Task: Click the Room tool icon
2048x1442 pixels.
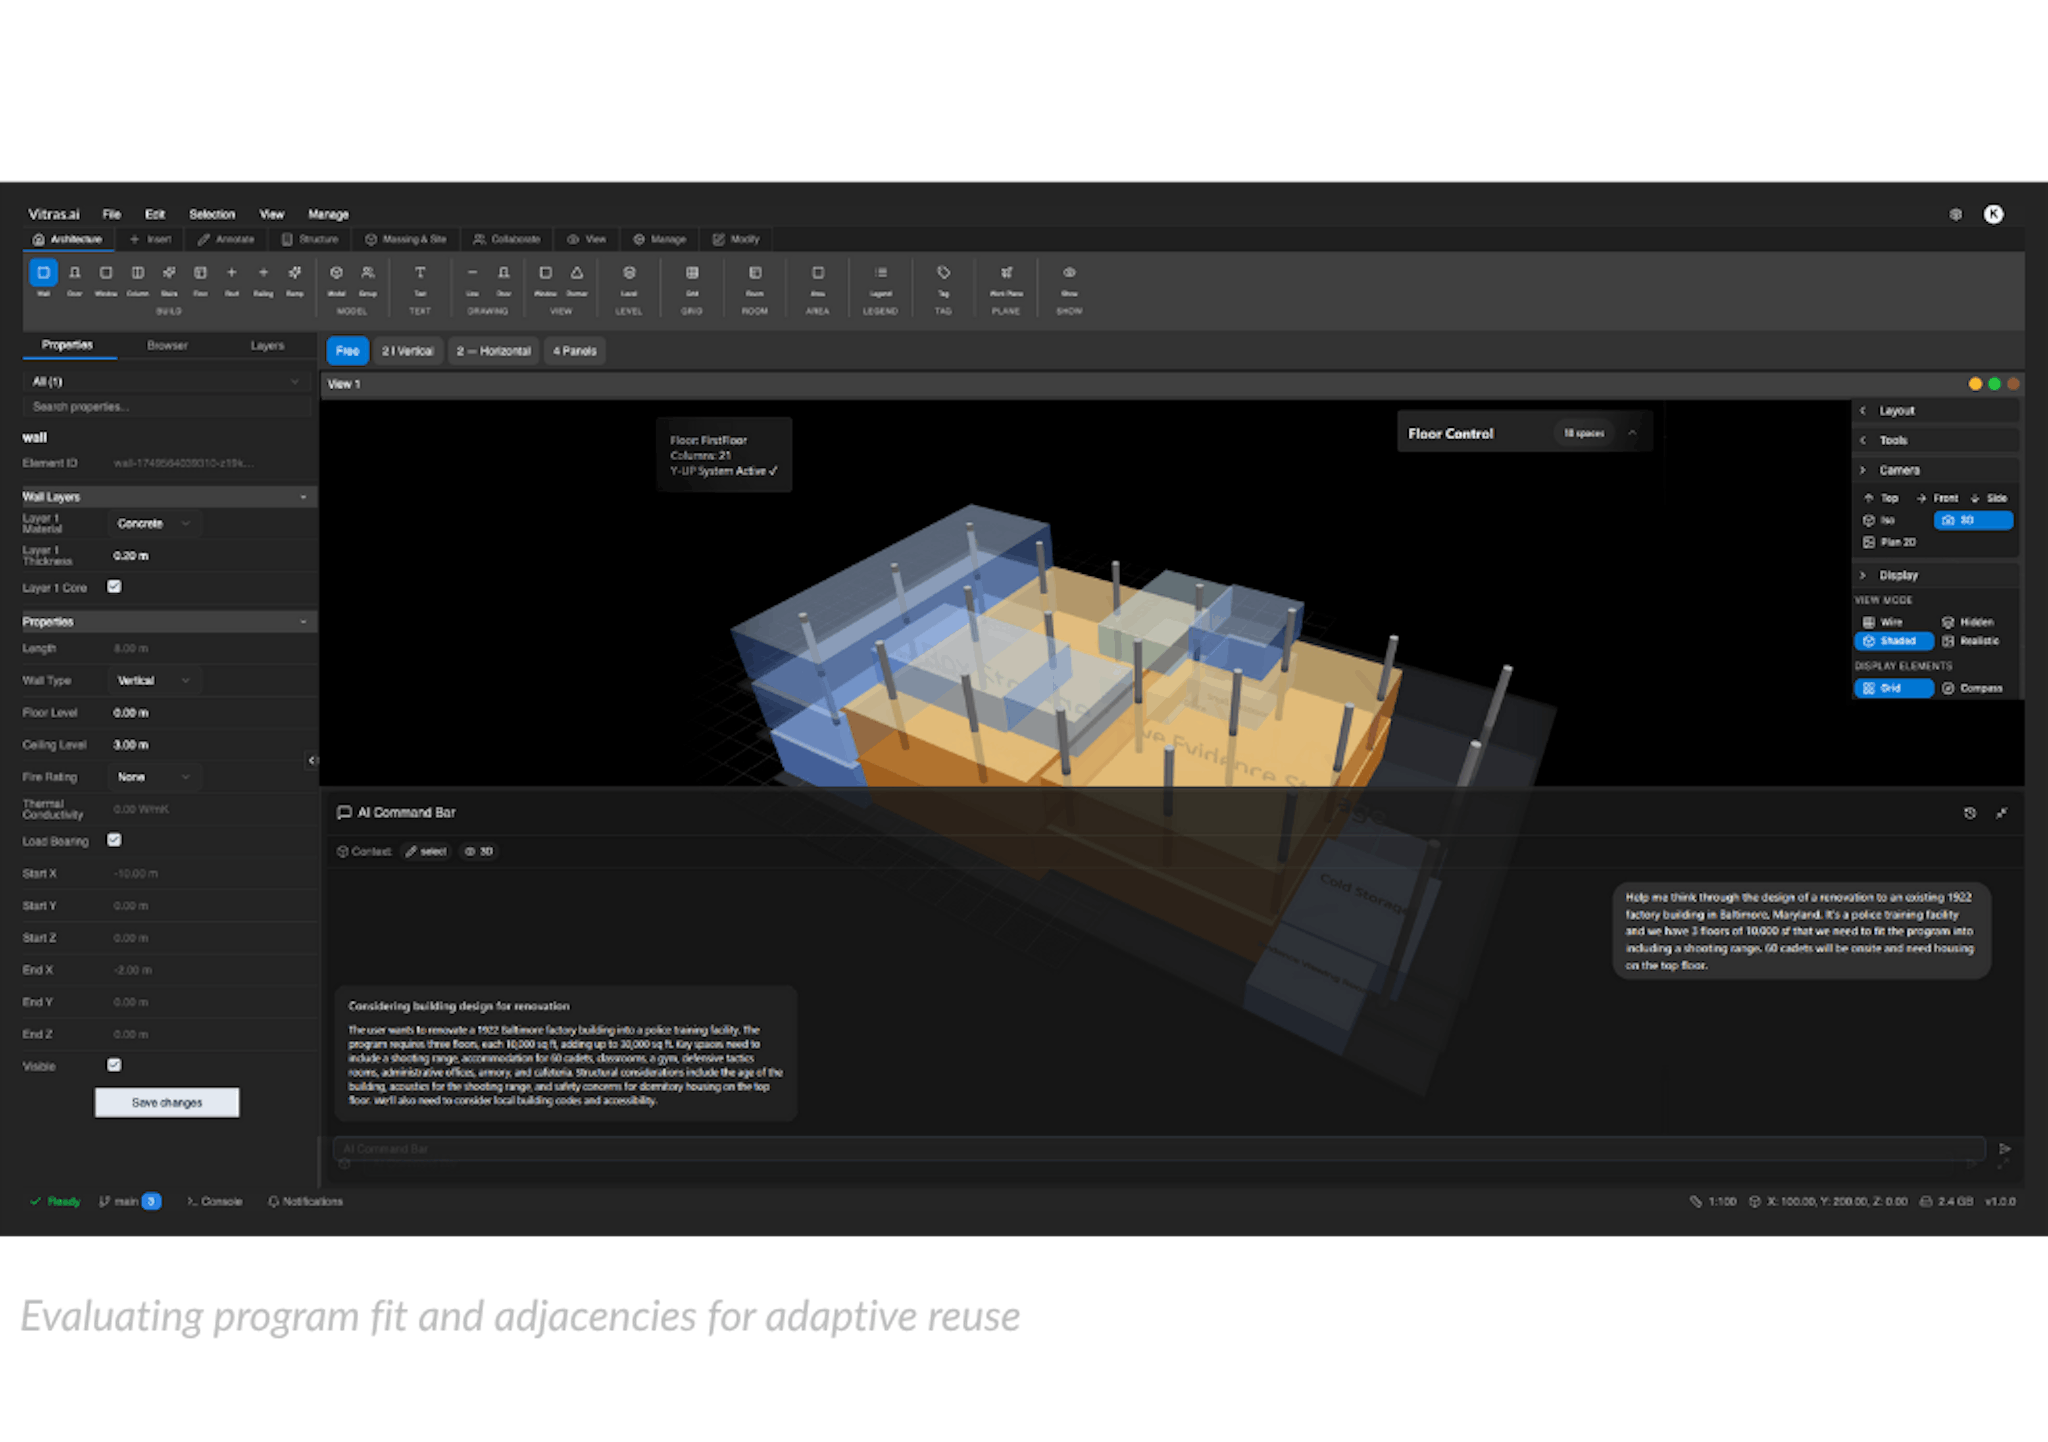Action: click(753, 271)
